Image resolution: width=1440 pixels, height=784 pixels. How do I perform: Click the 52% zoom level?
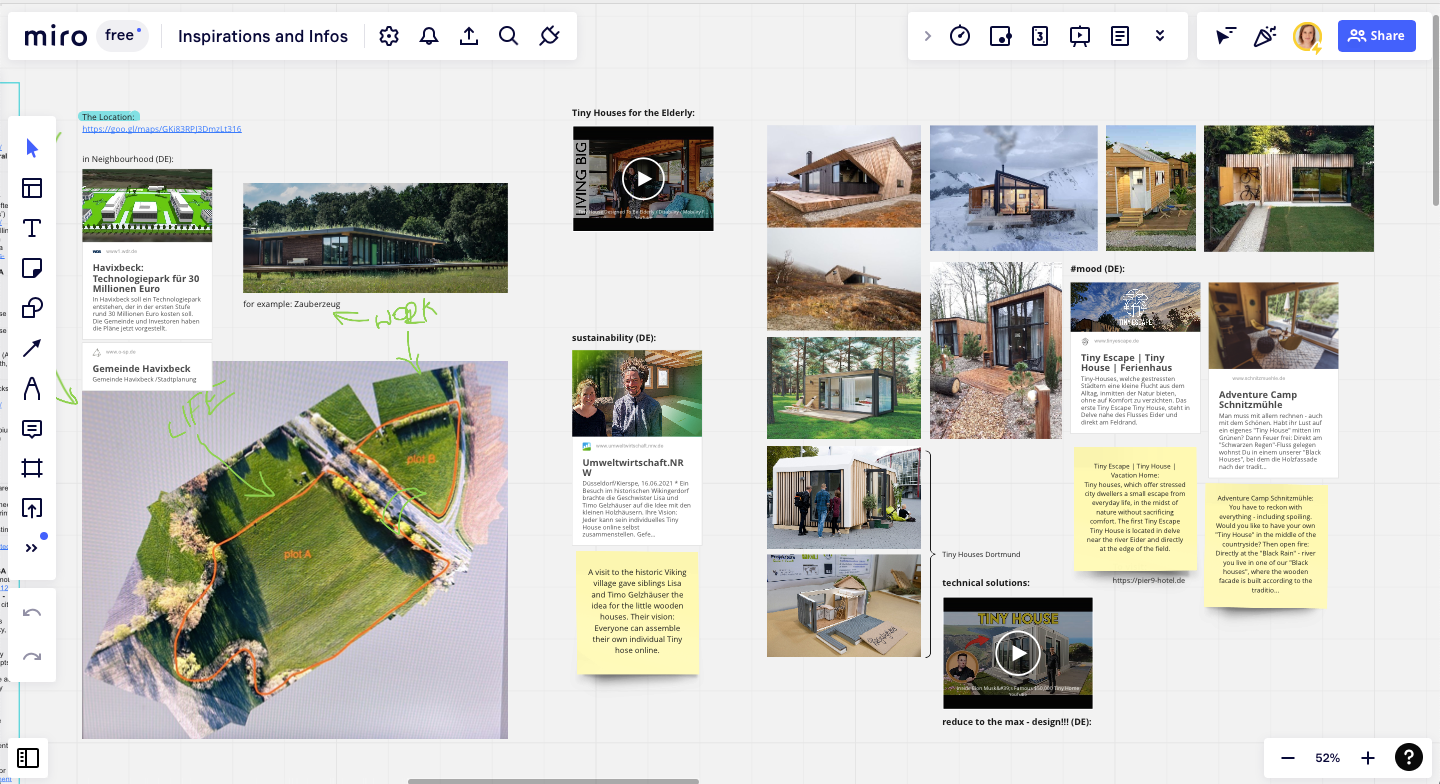(1328, 758)
